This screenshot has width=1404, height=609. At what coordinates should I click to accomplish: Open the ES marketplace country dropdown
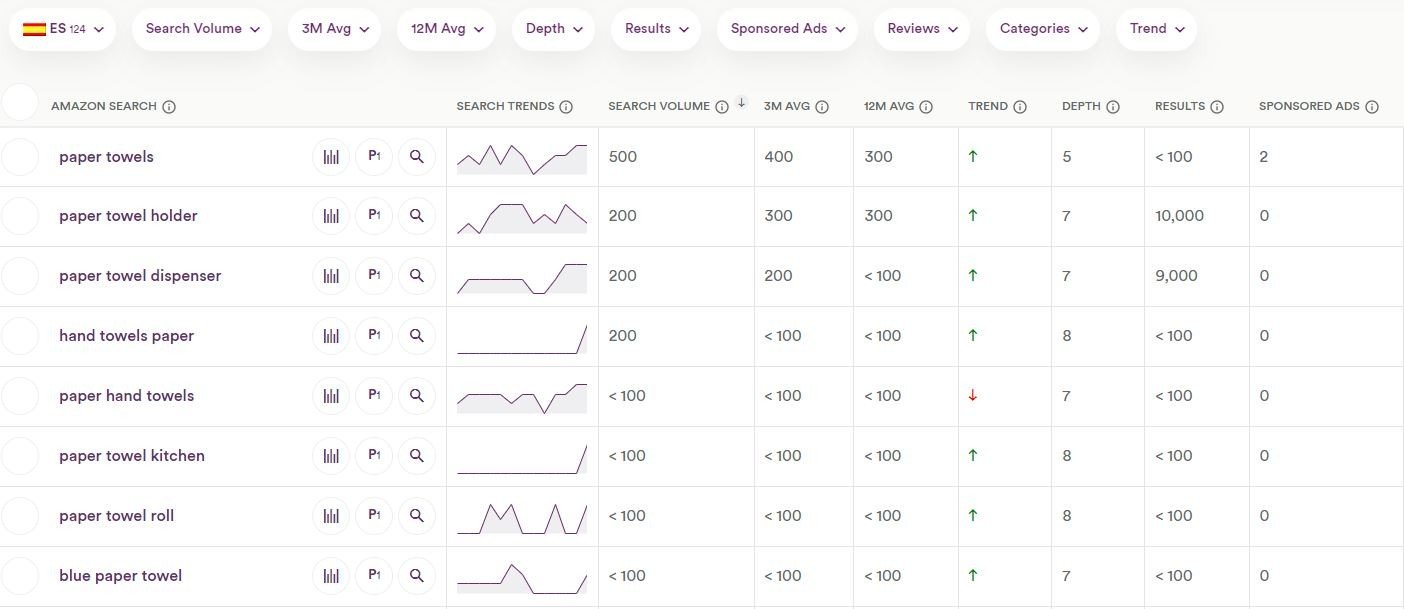pyautogui.click(x=63, y=29)
